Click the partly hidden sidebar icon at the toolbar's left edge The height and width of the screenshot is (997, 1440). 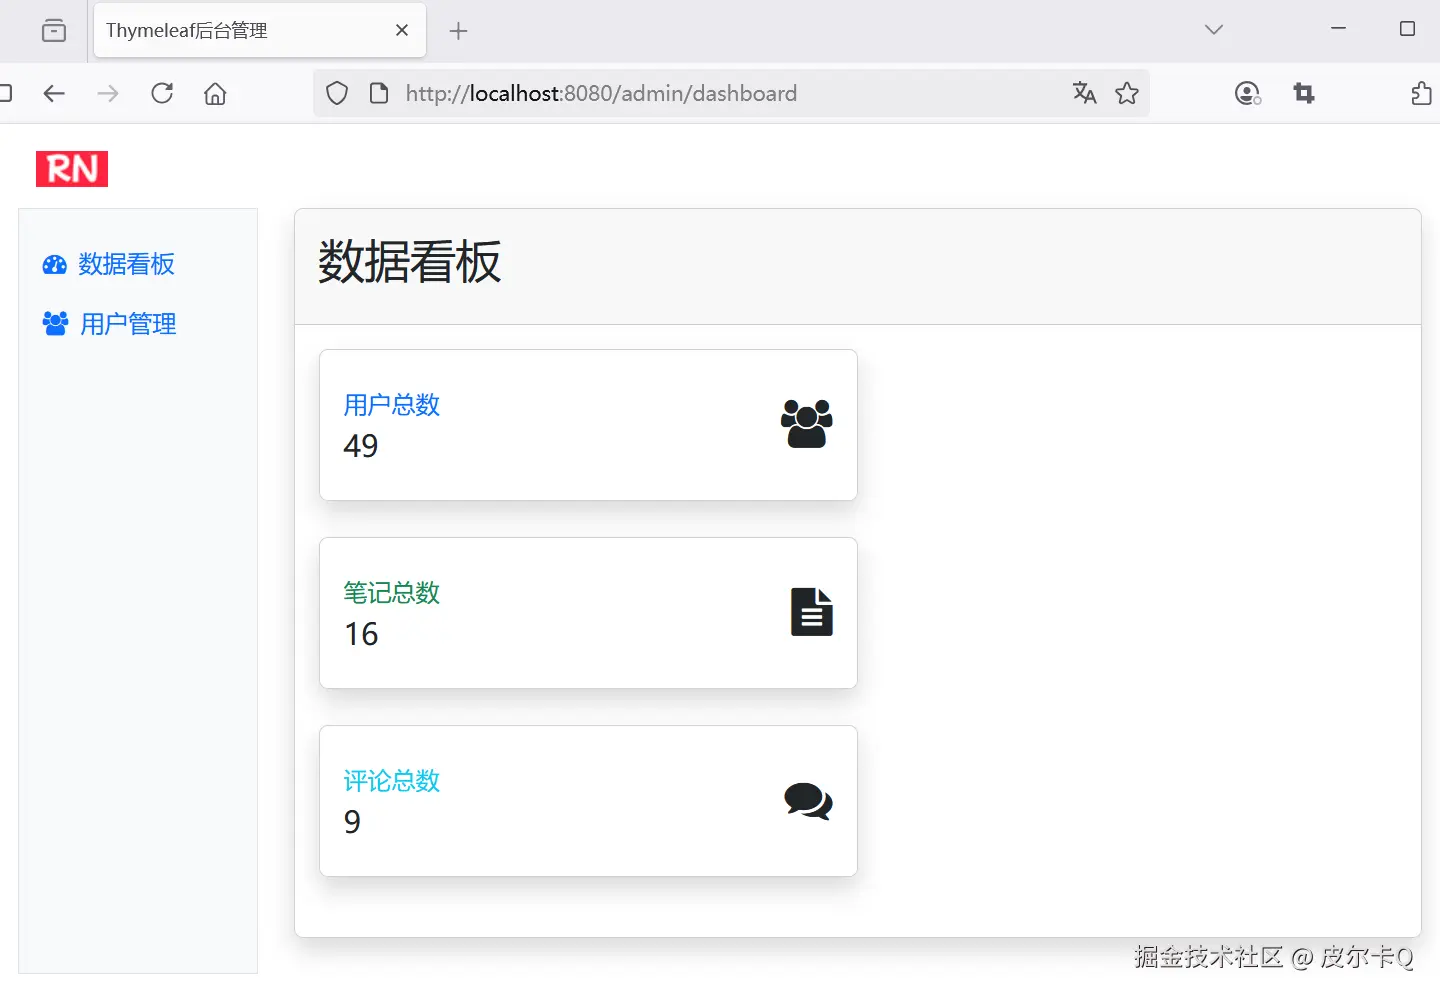5,94
